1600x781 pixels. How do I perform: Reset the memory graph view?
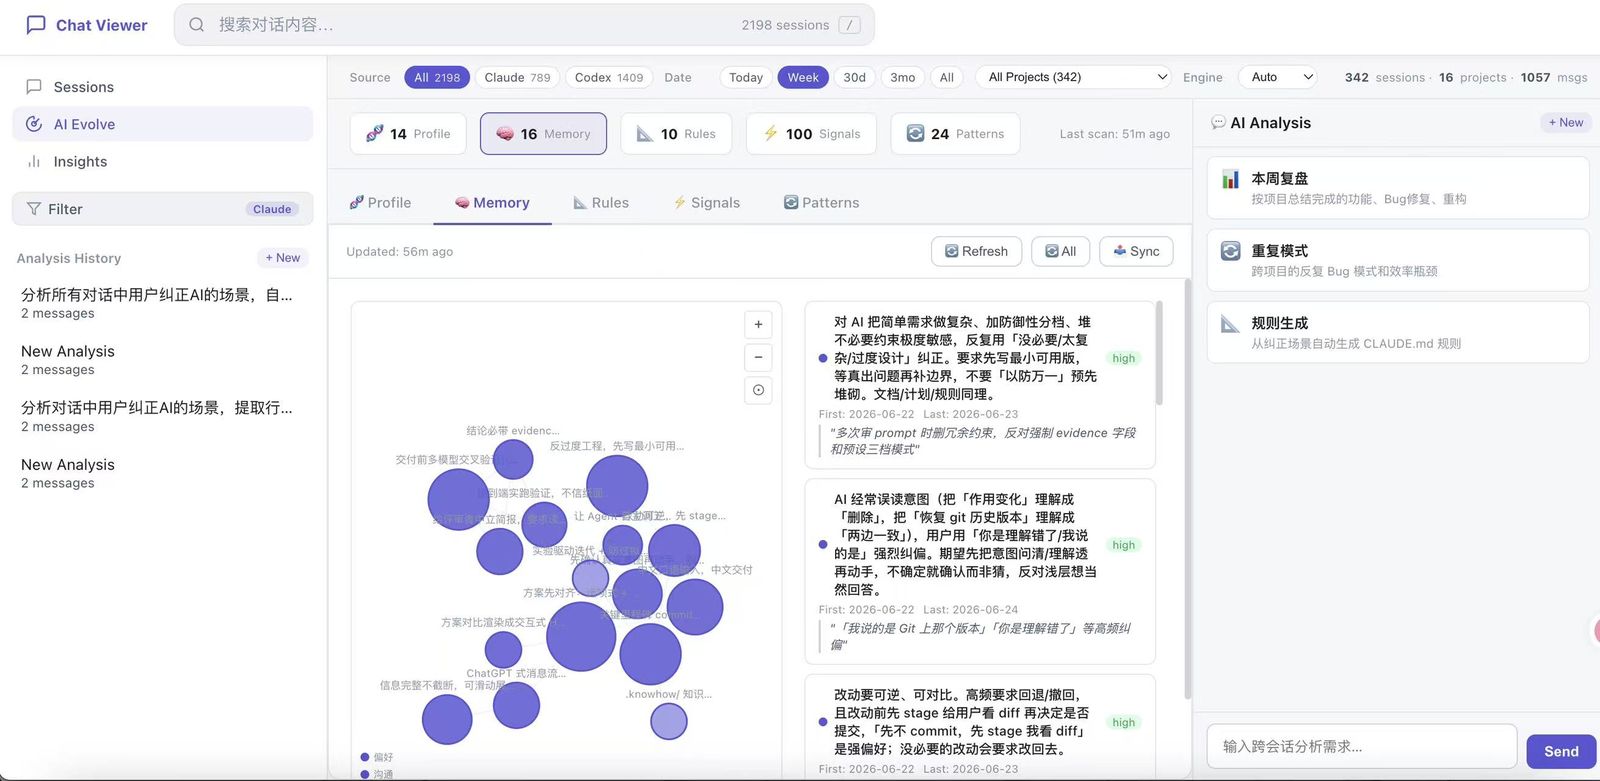758,390
